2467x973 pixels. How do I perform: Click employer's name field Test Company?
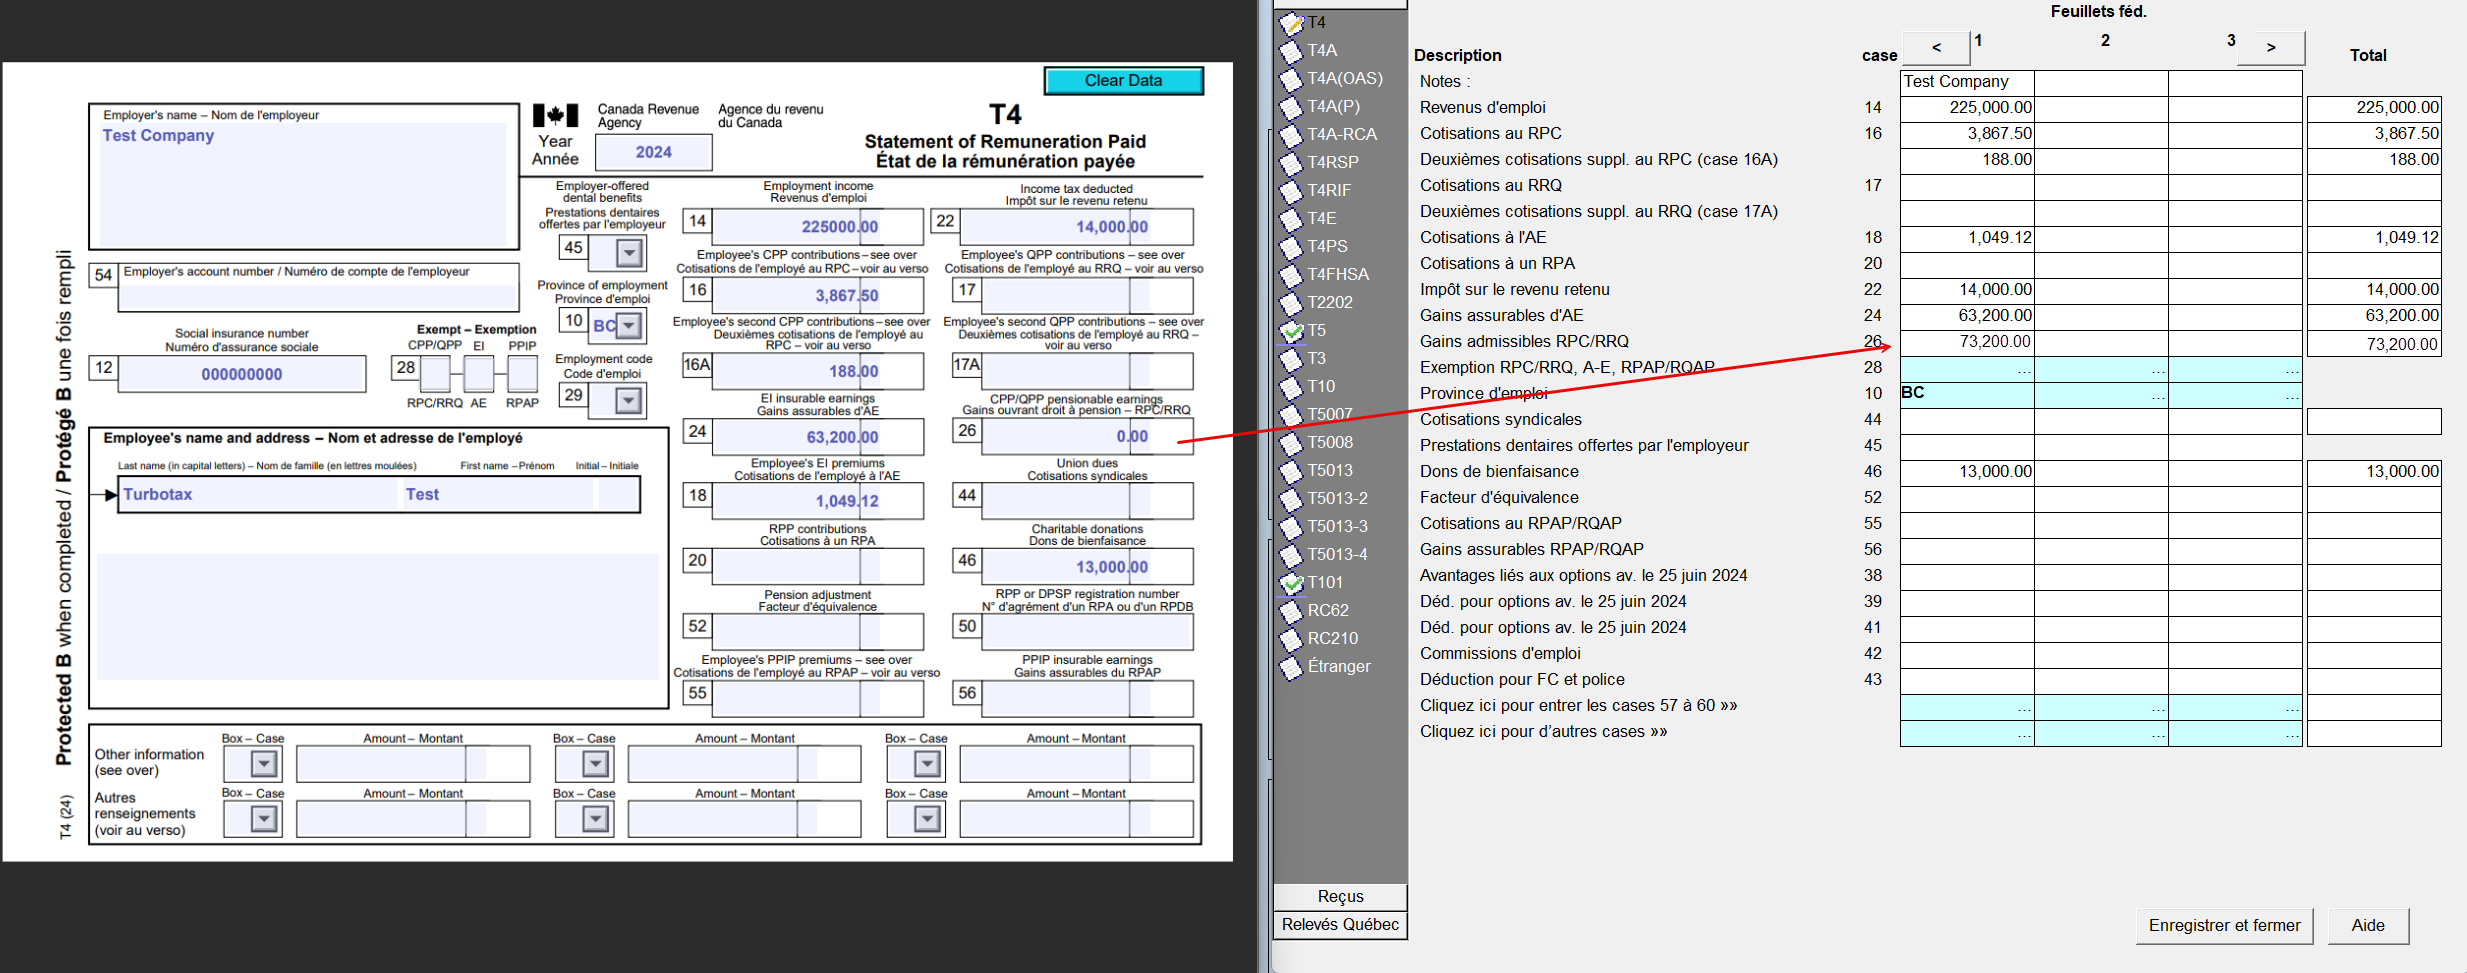pos(304,184)
